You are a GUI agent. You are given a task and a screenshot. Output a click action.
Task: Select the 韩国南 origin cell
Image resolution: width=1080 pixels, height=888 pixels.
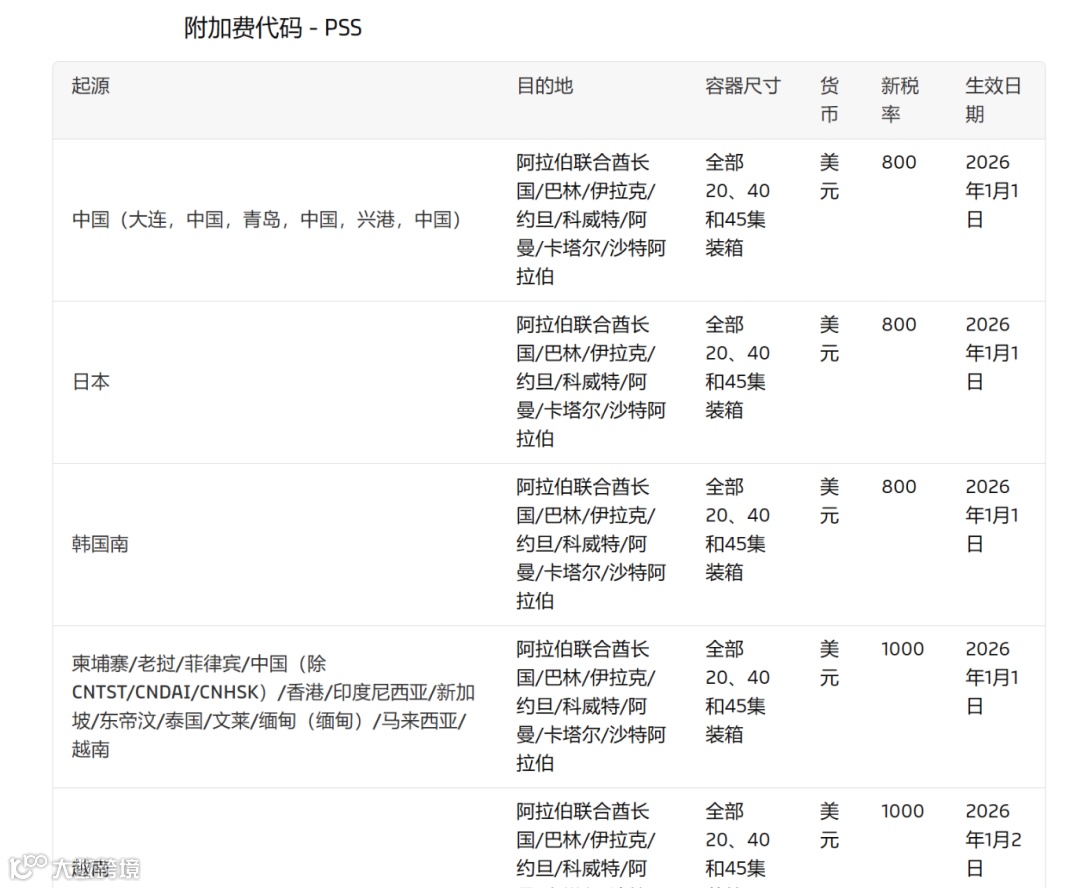click(x=101, y=544)
